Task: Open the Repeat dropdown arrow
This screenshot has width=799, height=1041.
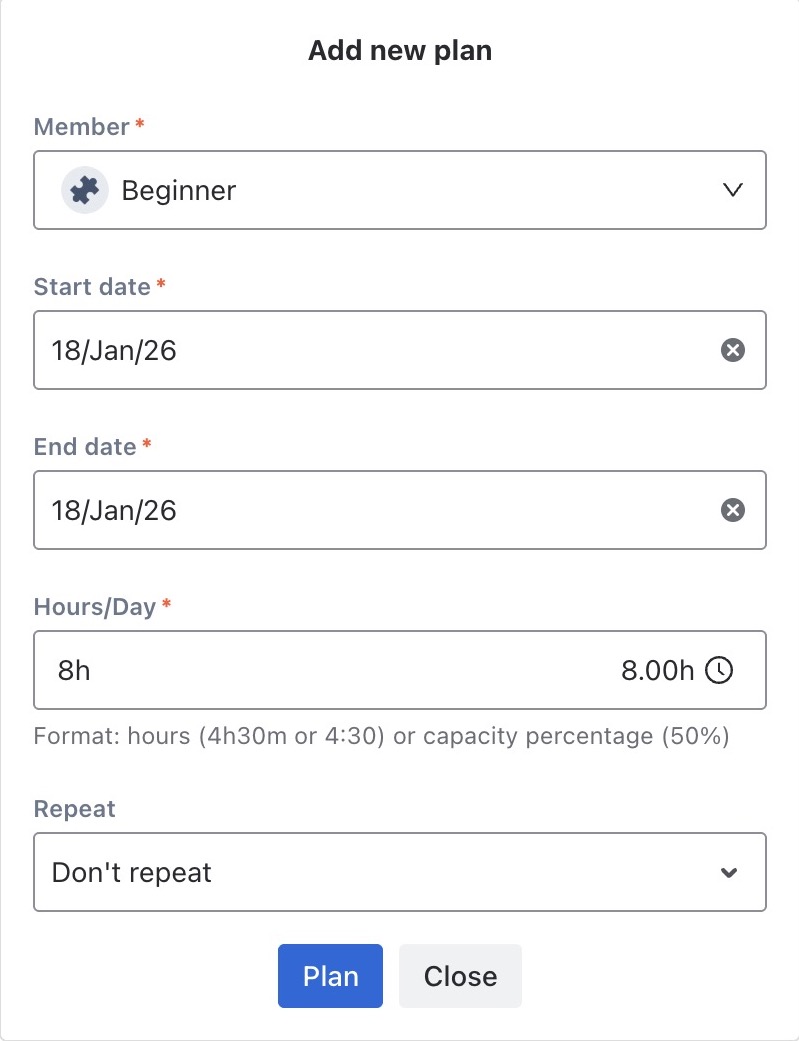Action: coord(729,873)
